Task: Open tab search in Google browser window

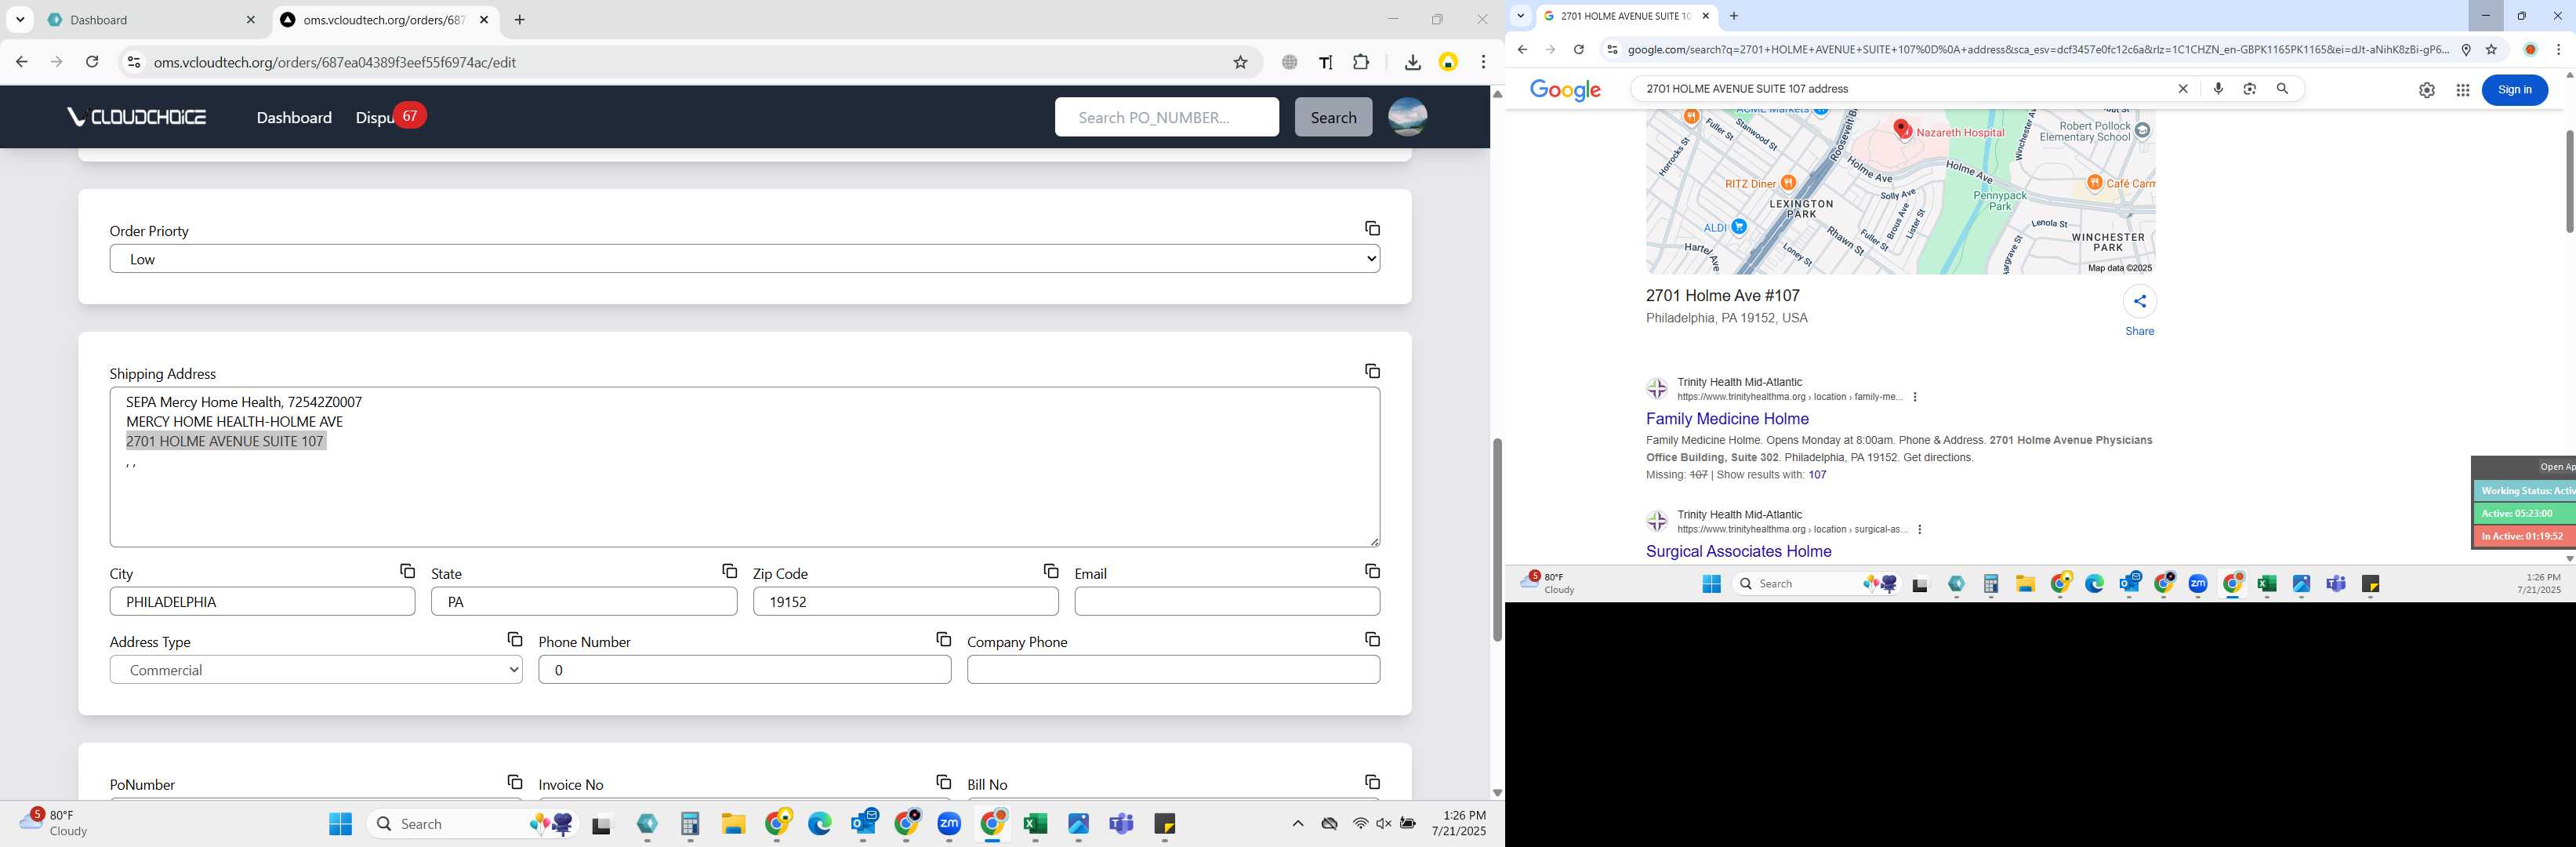Action: [1521, 16]
